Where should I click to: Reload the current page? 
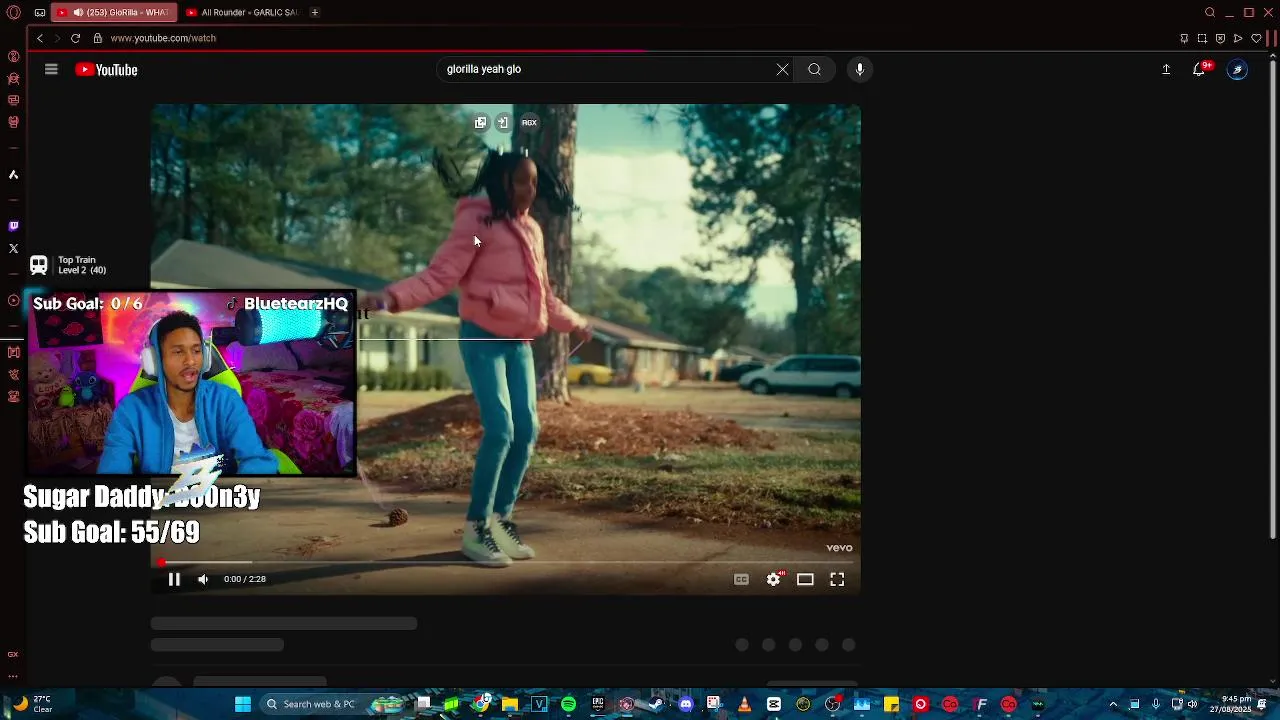(75, 38)
